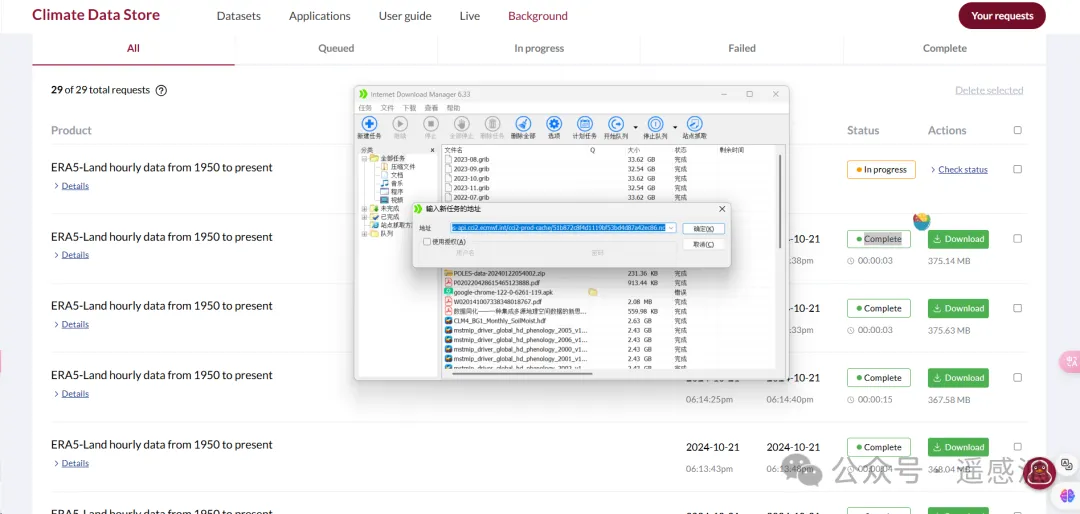Click Download for the 375.63 MB request
The width and height of the screenshot is (1080, 514).
(958, 308)
